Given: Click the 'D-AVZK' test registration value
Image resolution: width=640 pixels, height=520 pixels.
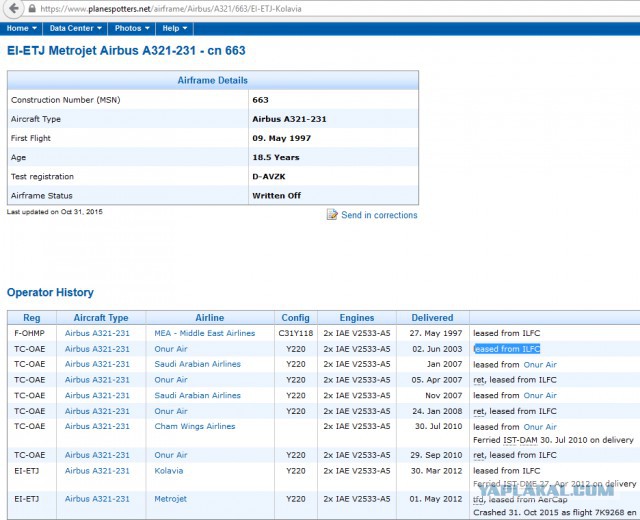Looking at the screenshot, I should (269, 177).
